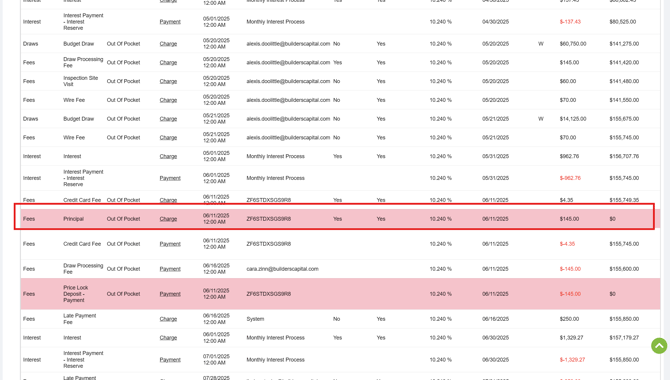
Task: Open Payment link for $-4.35 Credit Card Fee
Action: tap(170, 244)
